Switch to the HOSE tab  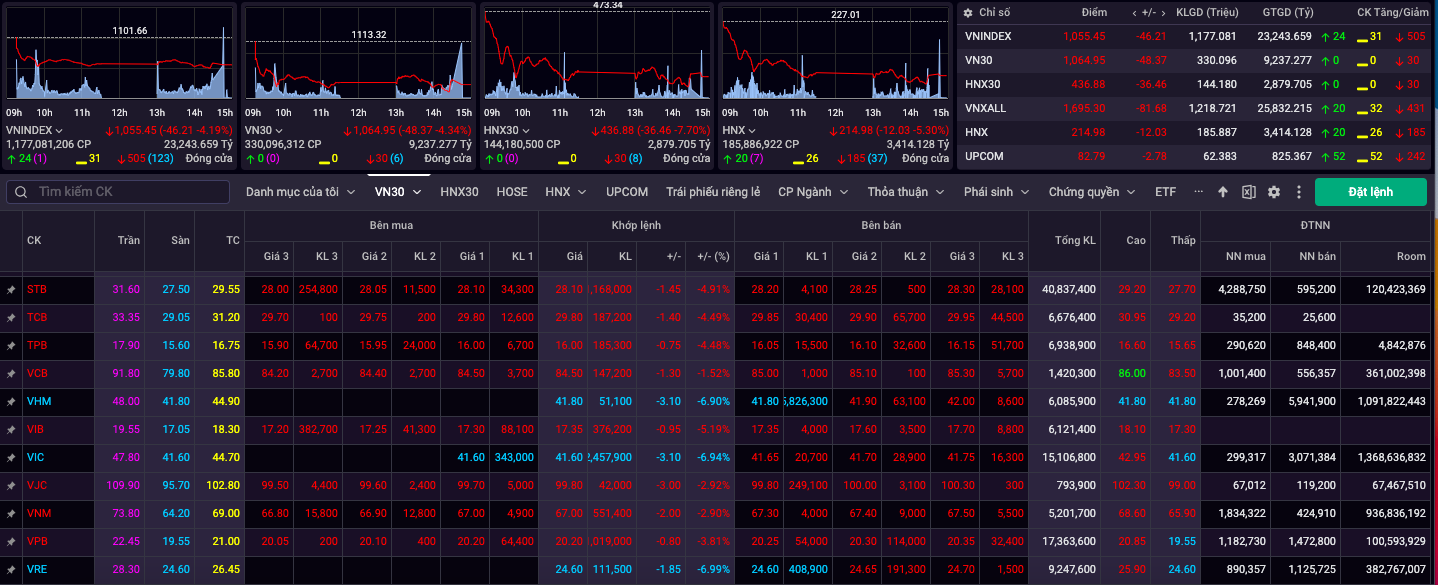pyautogui.click(x=512, y=192)
